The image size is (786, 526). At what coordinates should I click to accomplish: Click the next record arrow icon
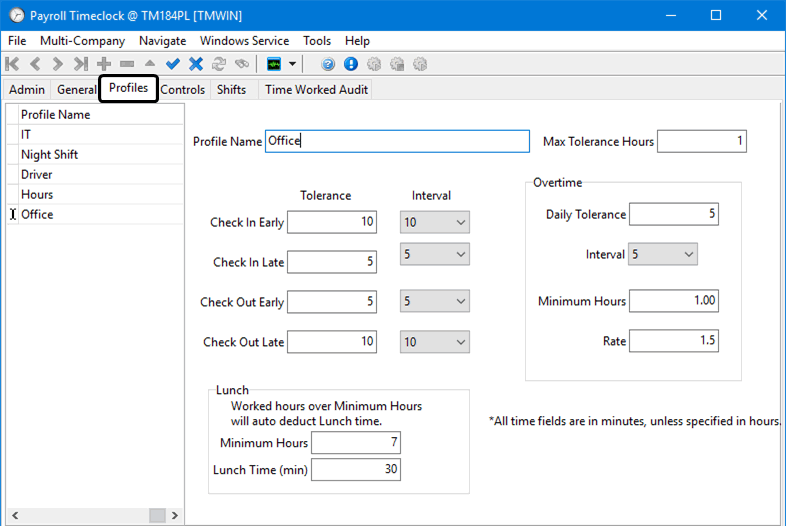[x=57, y=64]
